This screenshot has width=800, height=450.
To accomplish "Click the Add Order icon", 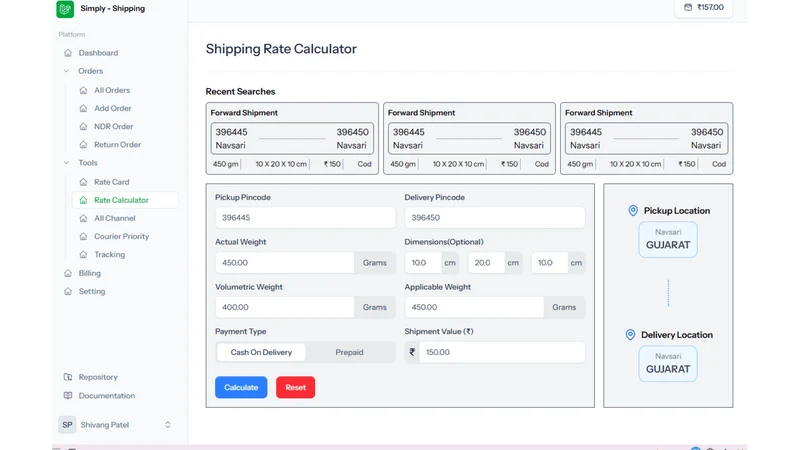I will click(83, 108).
